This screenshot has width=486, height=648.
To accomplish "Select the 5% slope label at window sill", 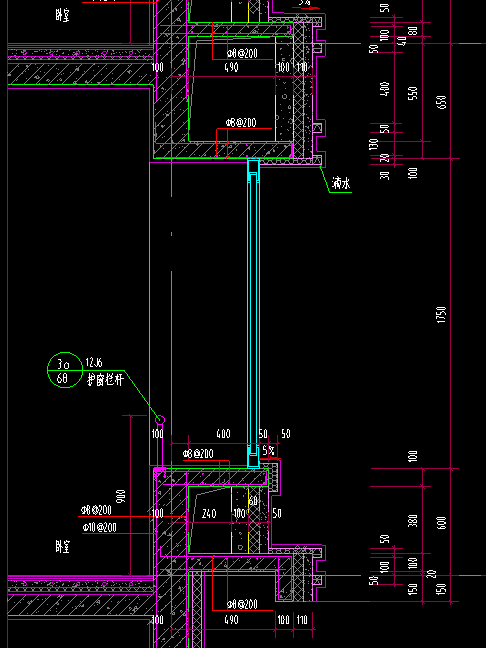I will point(268,450).
